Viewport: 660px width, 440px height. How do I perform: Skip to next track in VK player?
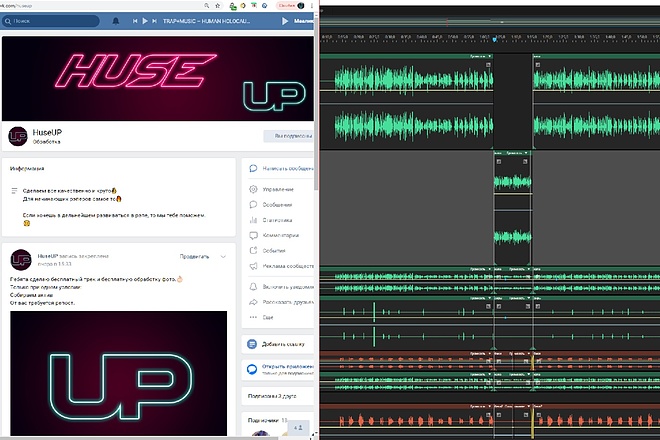tap(154, 21)
